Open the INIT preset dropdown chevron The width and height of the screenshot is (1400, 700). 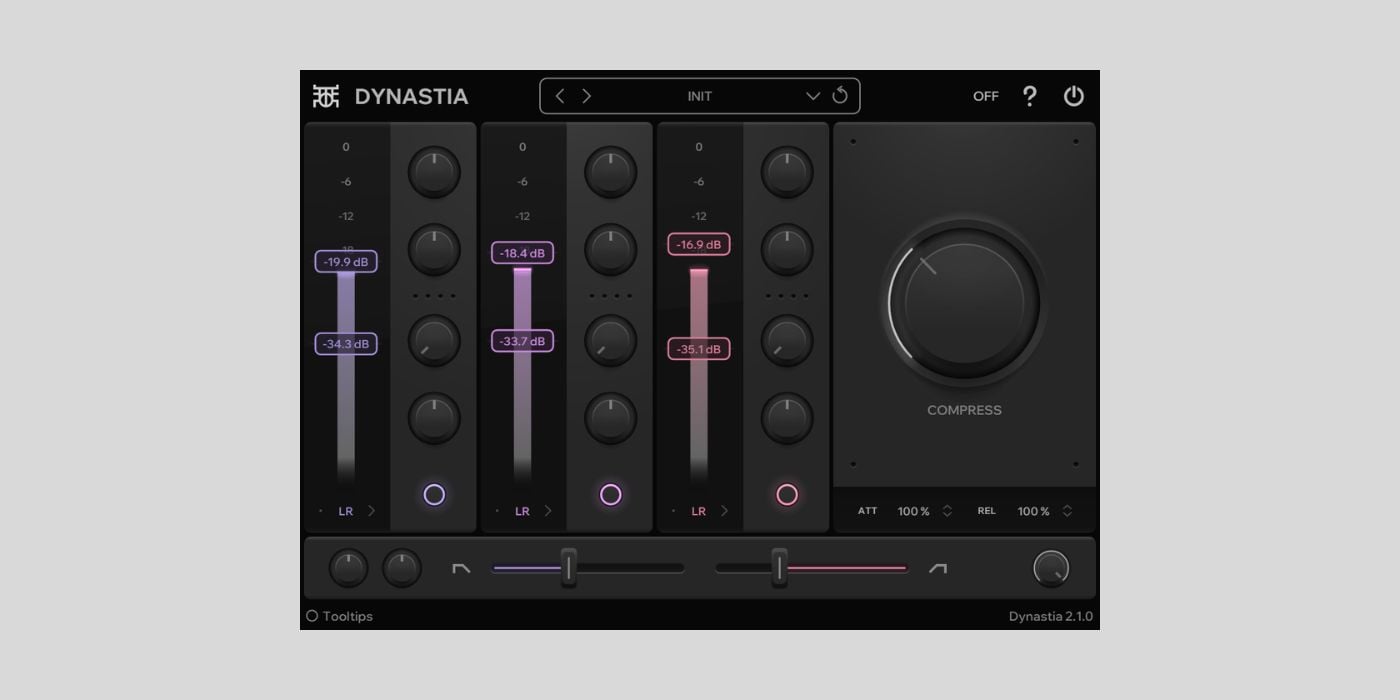(x=813, y=96)
